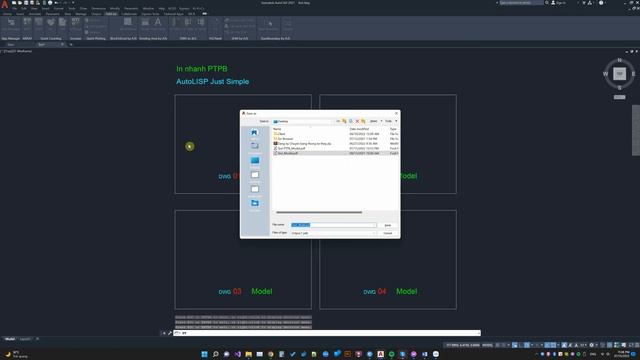The height and width of the screenshot is (360, 640).
Task: Click the file list horizontal scrollbar
Action: coord(319,212)
